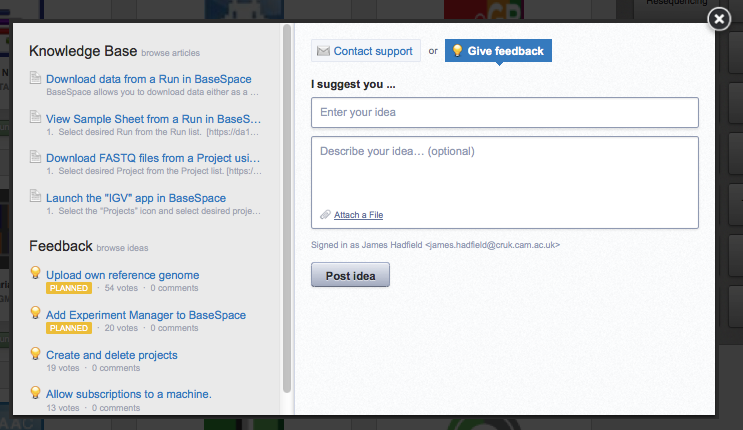
Task: Click lightbulb icon beside Add Experiment Manager idea
Action: [x=36, y=314]
